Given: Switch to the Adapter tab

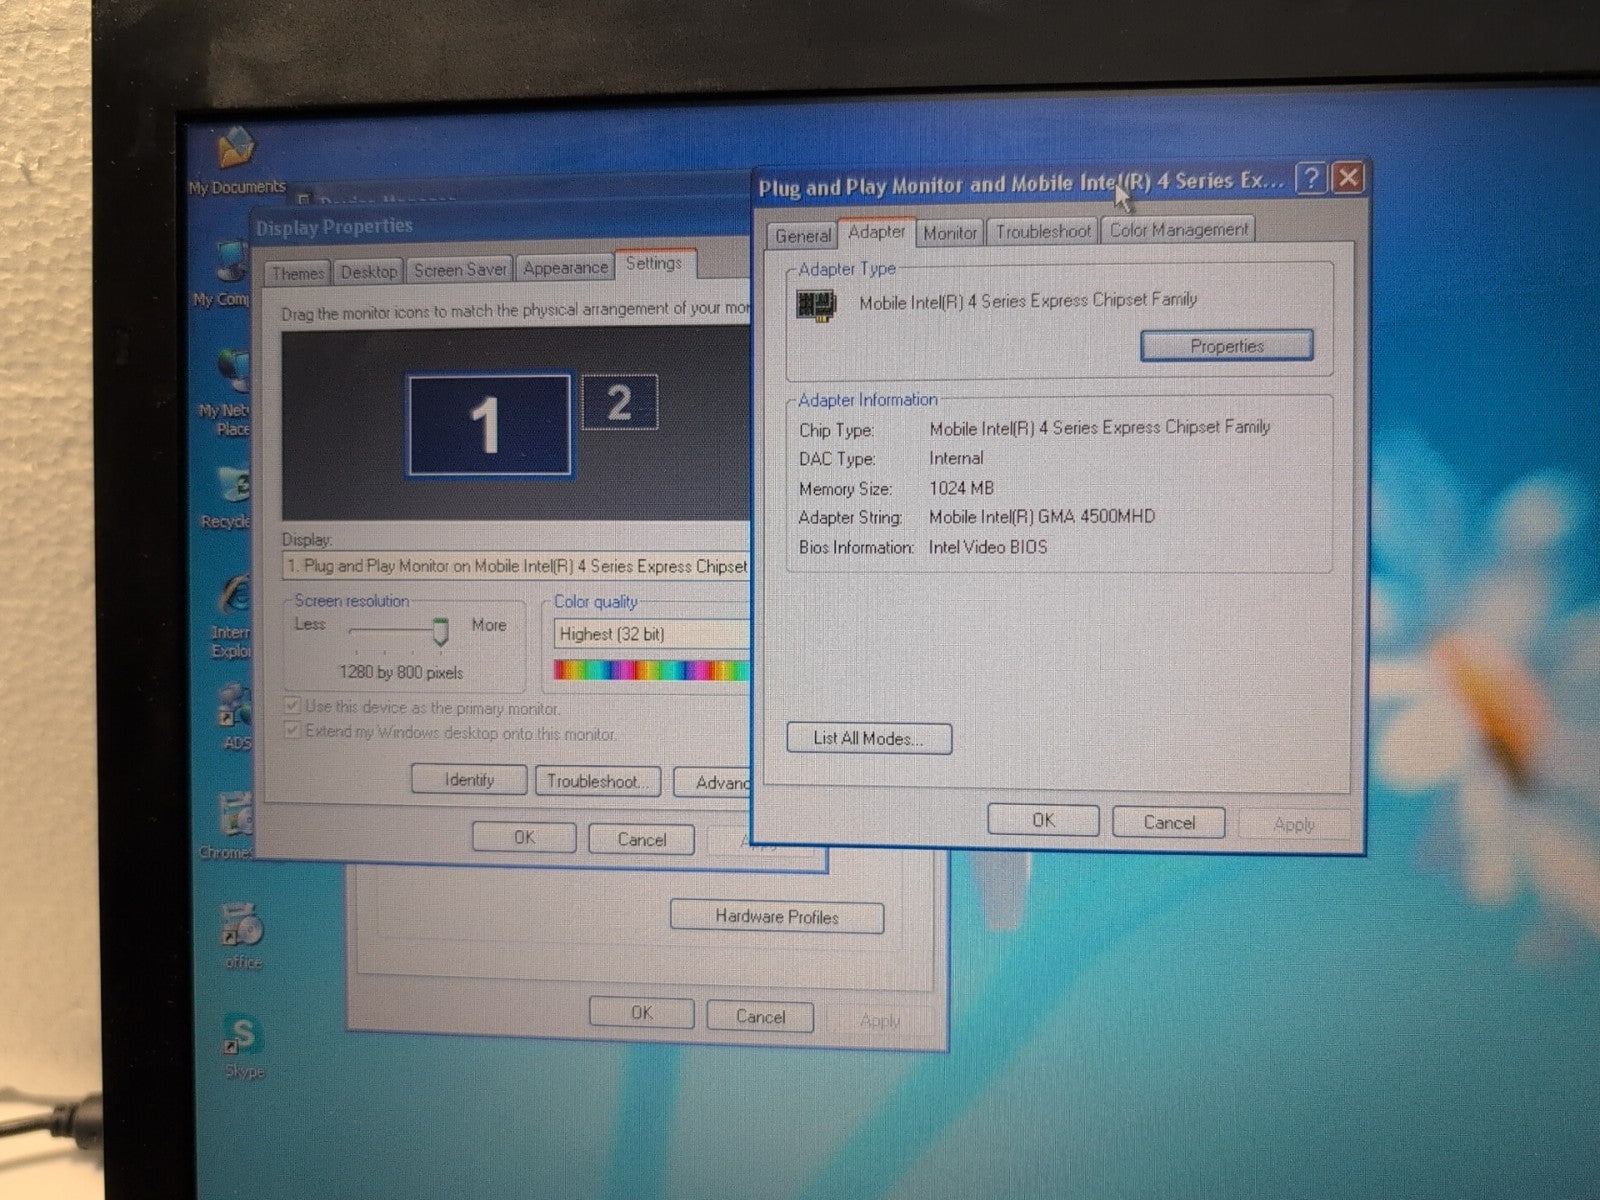Looking at the screenshot, I should [x=876, y=232].
